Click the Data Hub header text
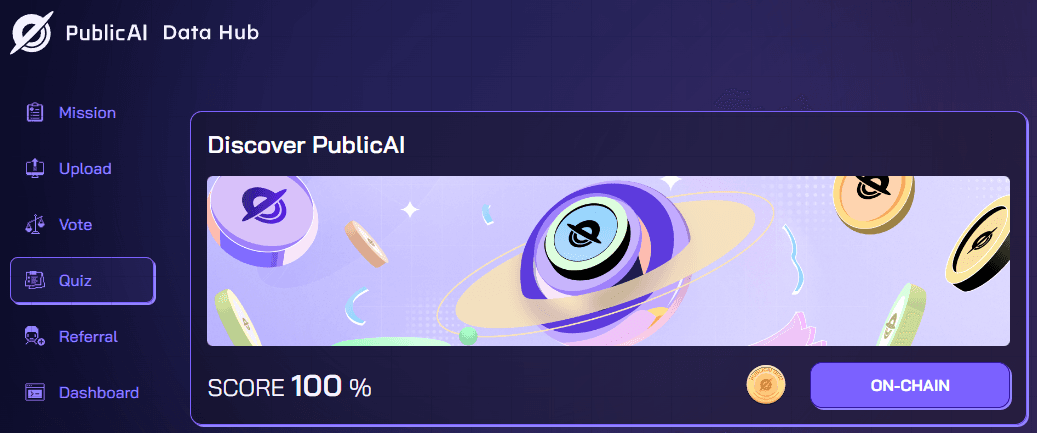Screen dimensions: 1037x433 [x=211, y=32]
